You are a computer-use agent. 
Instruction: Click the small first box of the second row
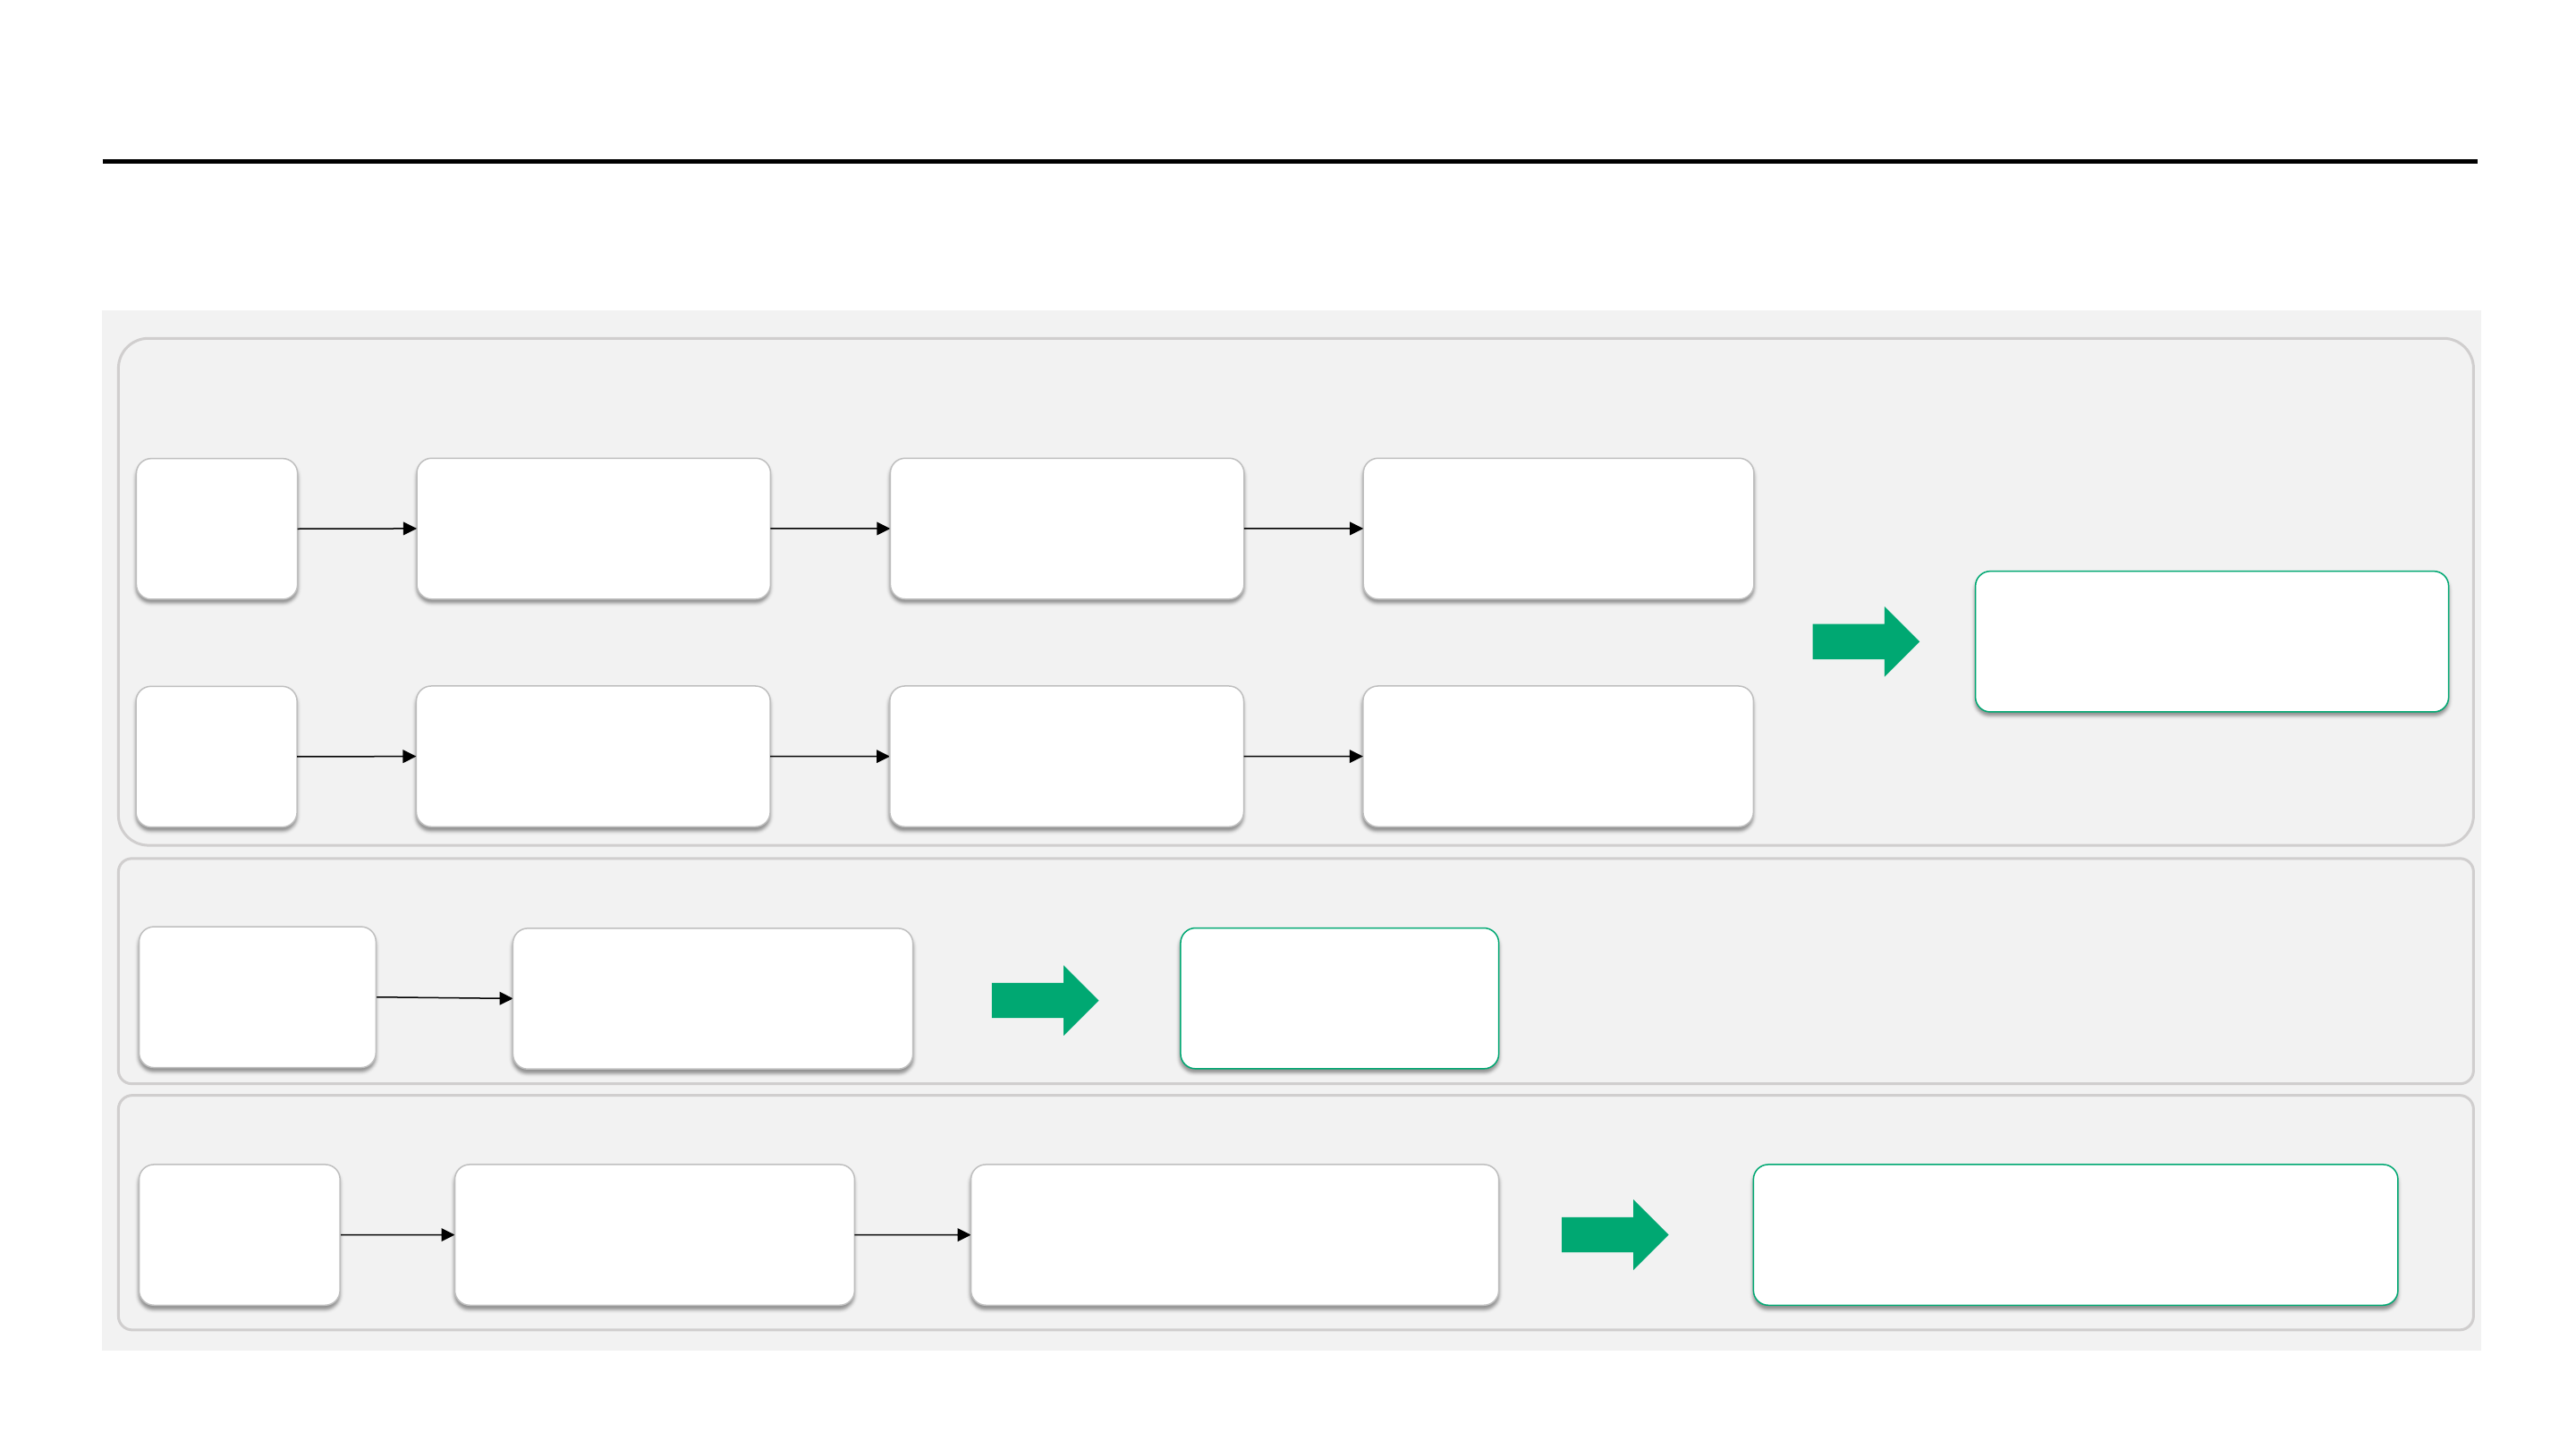pos(216,756)
